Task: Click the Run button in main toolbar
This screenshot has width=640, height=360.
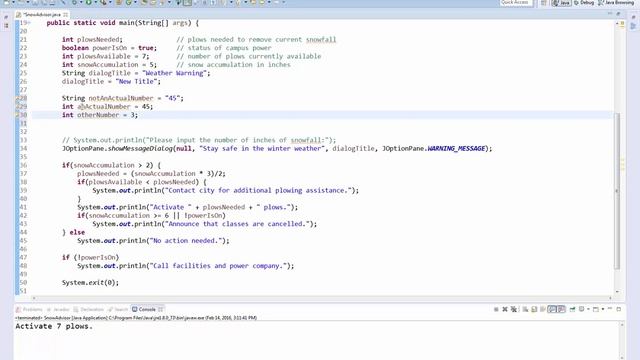Action: [88, 2]
